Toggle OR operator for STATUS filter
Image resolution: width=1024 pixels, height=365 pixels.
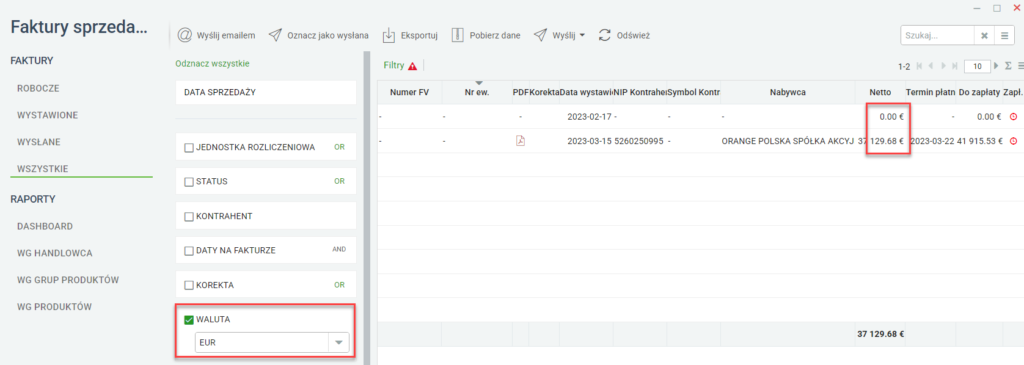tap(339, 181)
